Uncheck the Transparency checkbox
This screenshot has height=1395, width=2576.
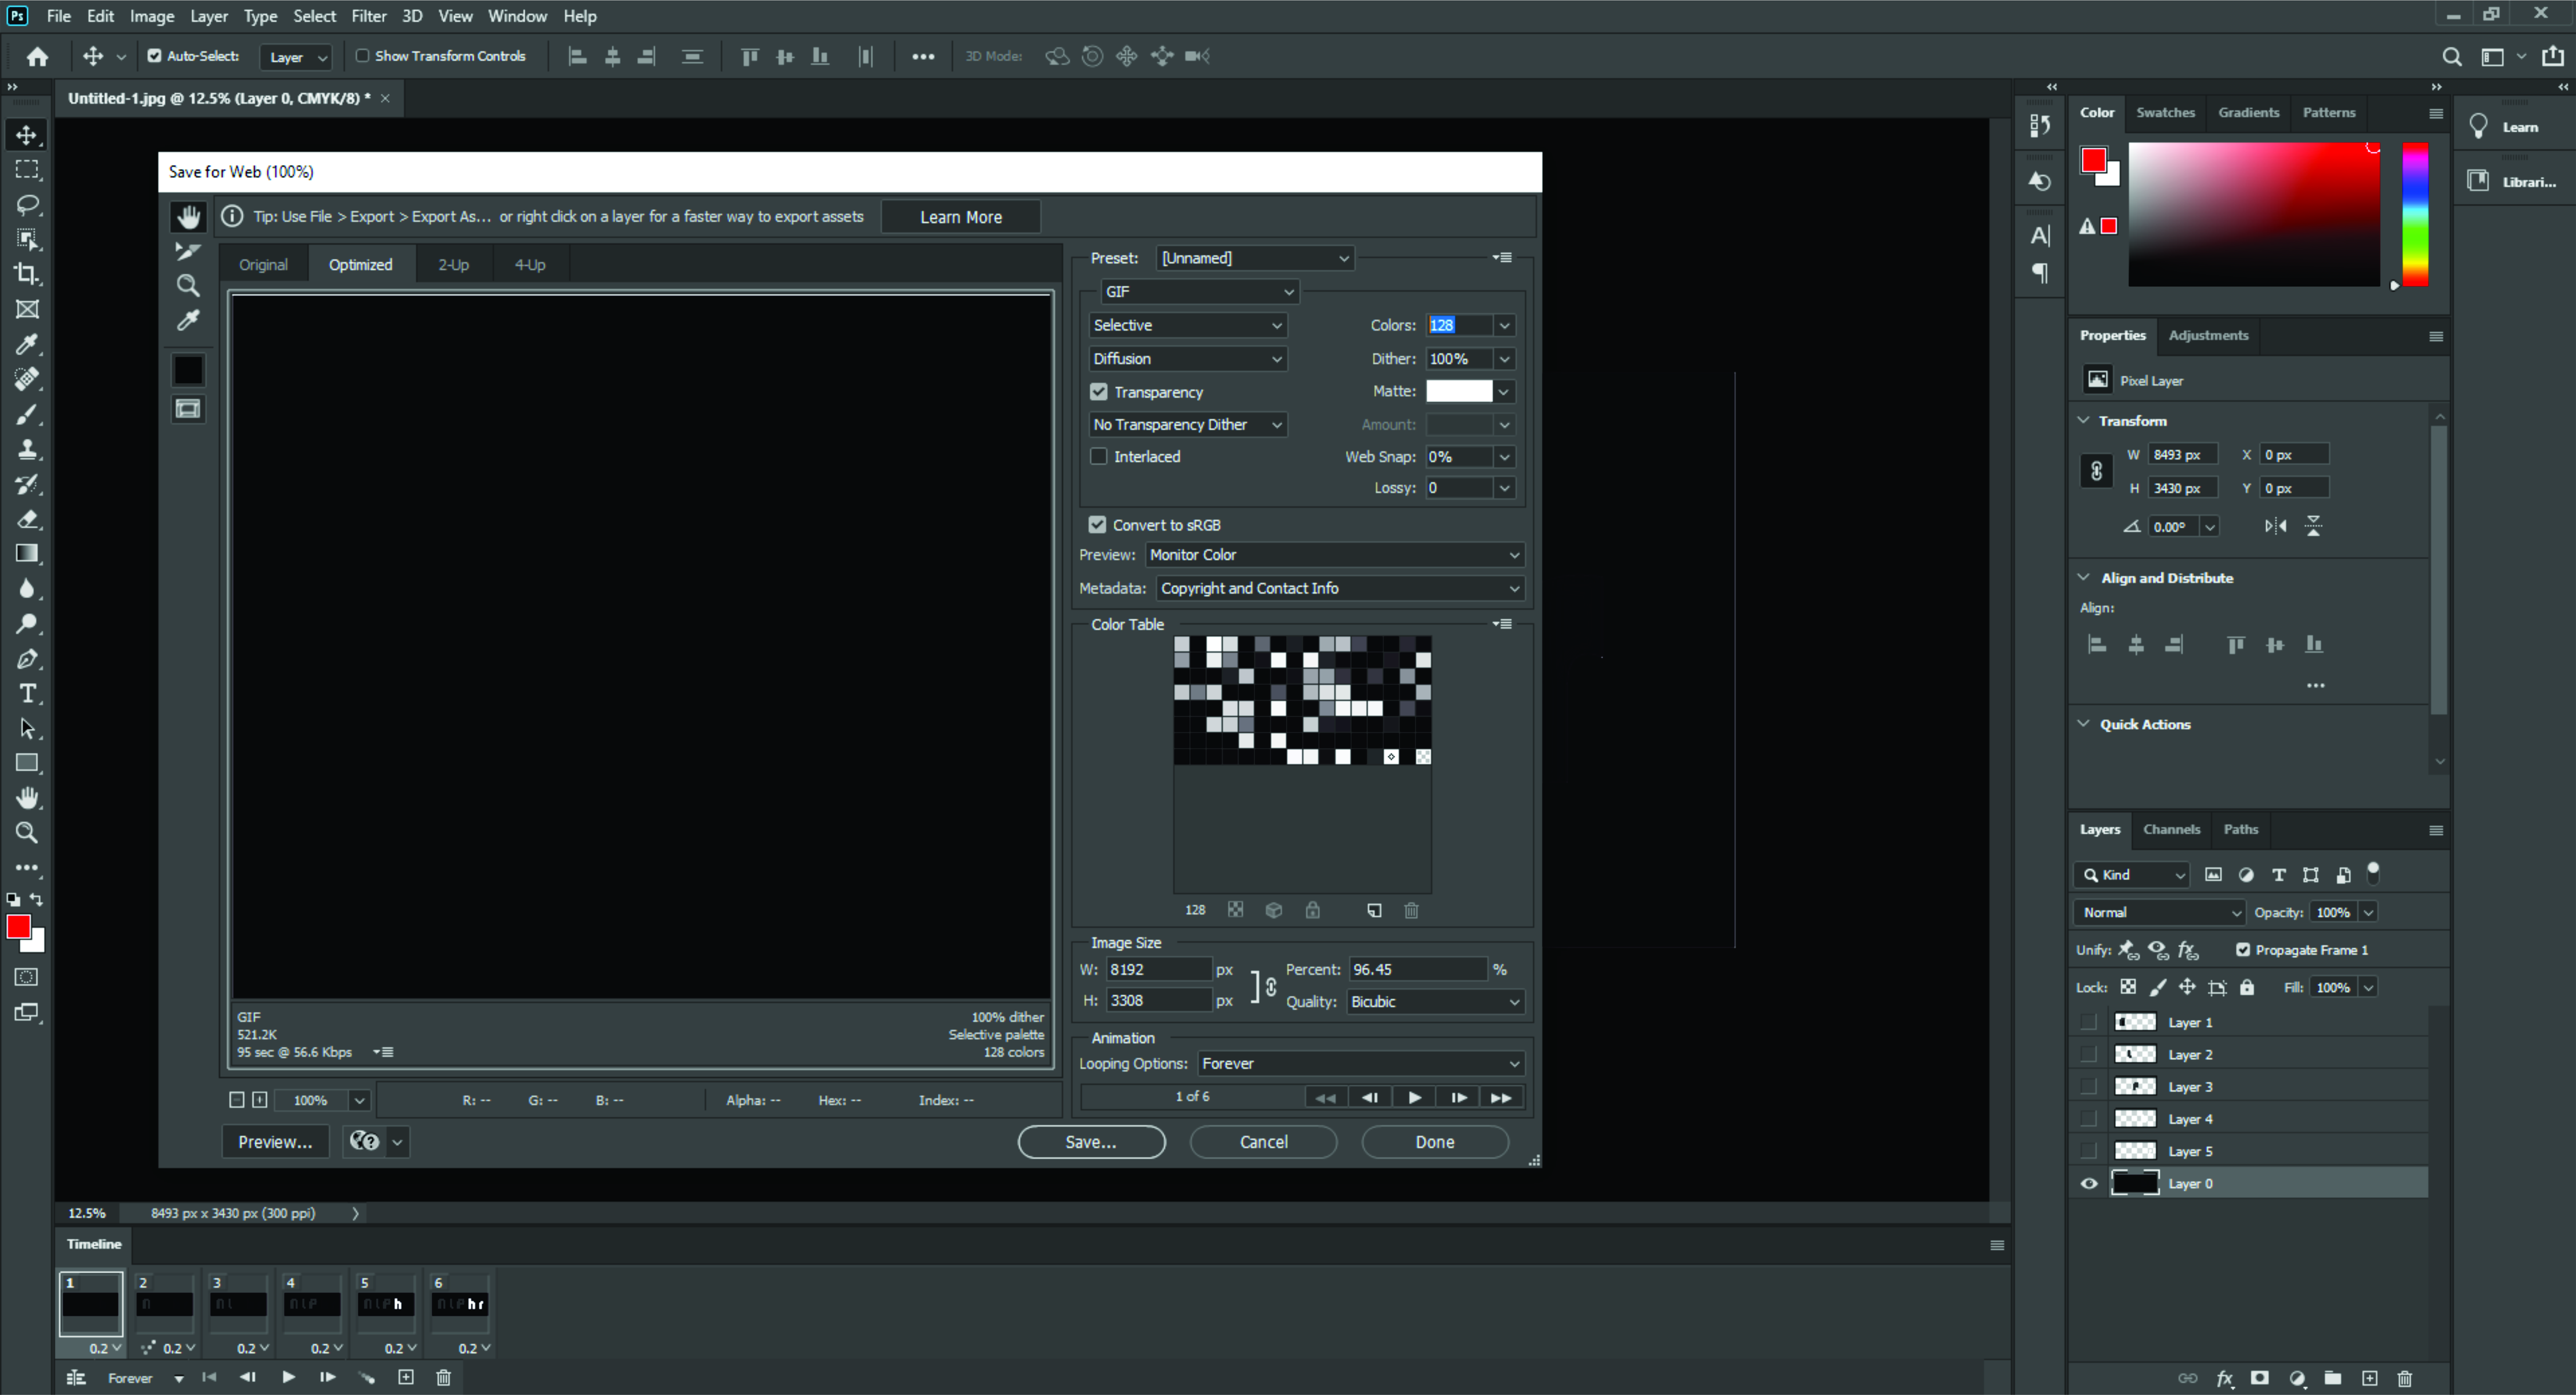pos(1099,392)
